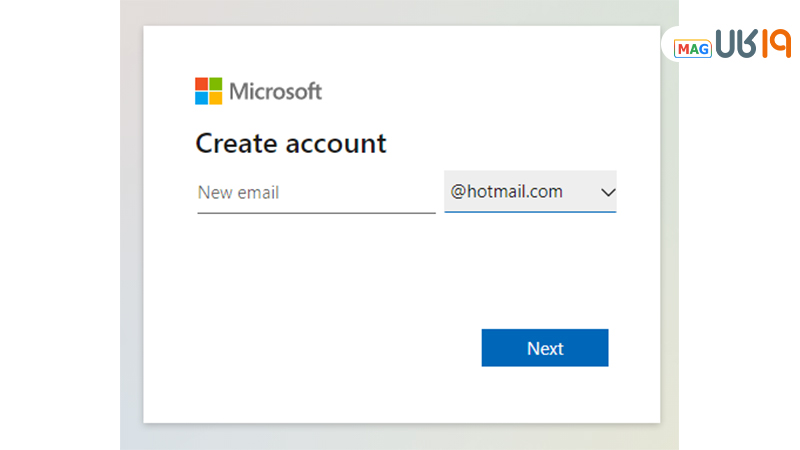The image size is (800, 450).
Task: Open the @hotmail.com domain dropdown
Action: 508,192
